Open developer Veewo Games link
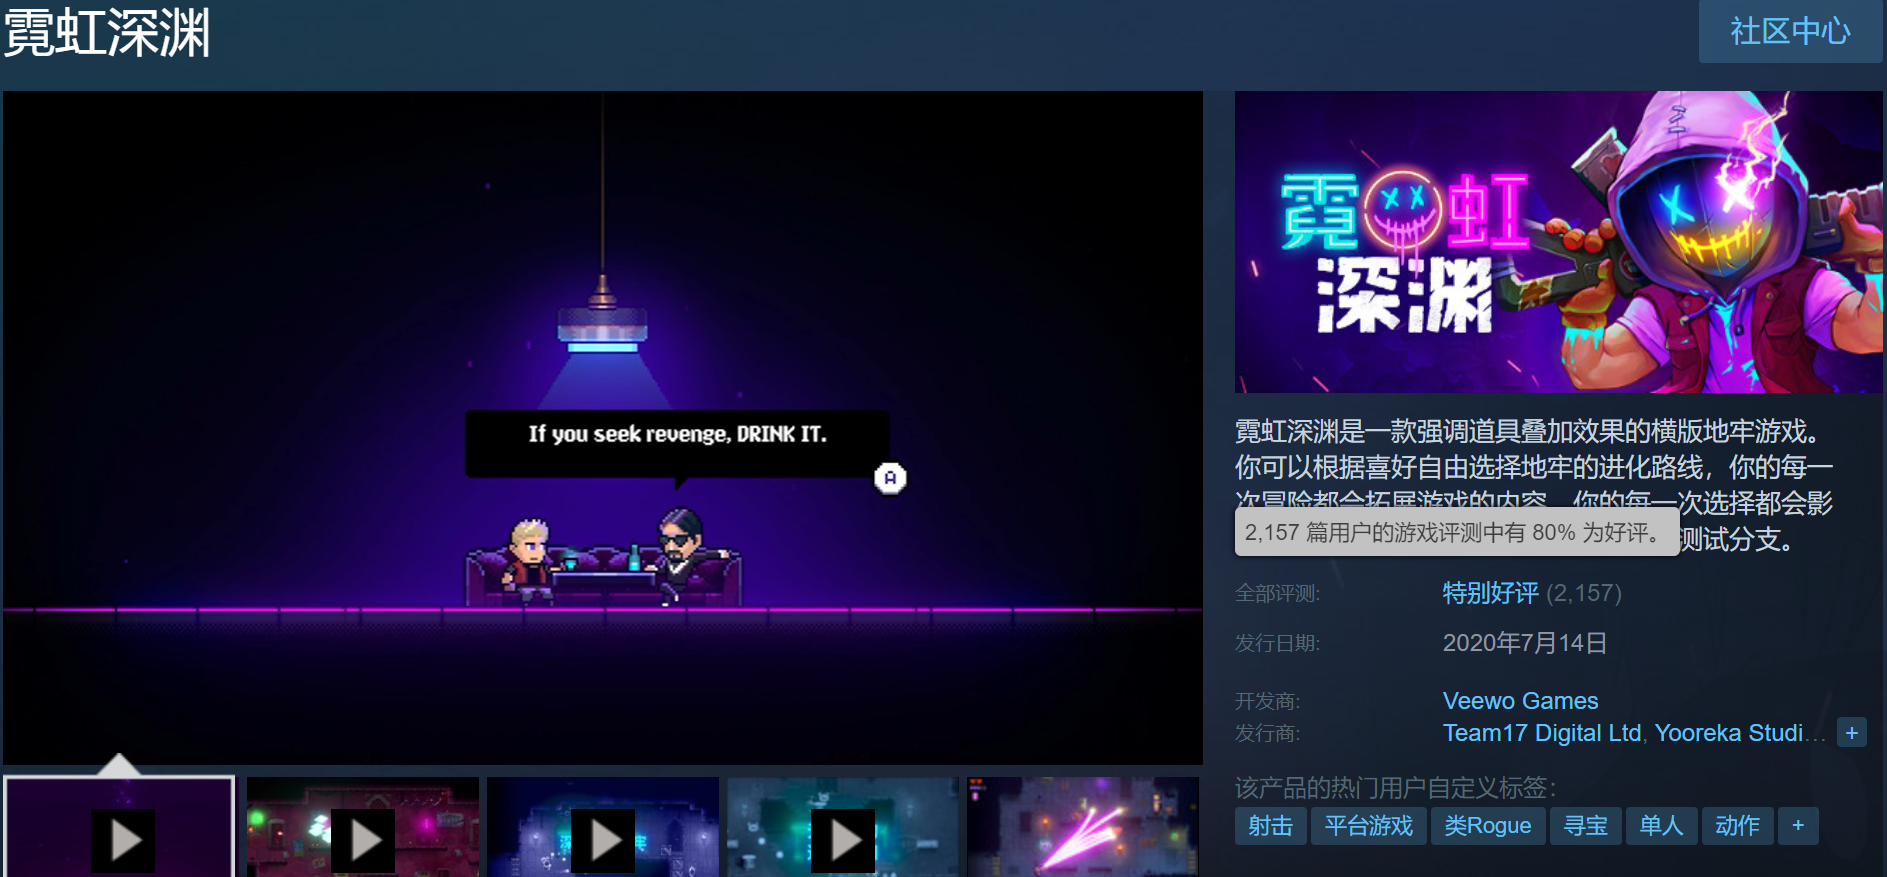 tap(1520, 701)
